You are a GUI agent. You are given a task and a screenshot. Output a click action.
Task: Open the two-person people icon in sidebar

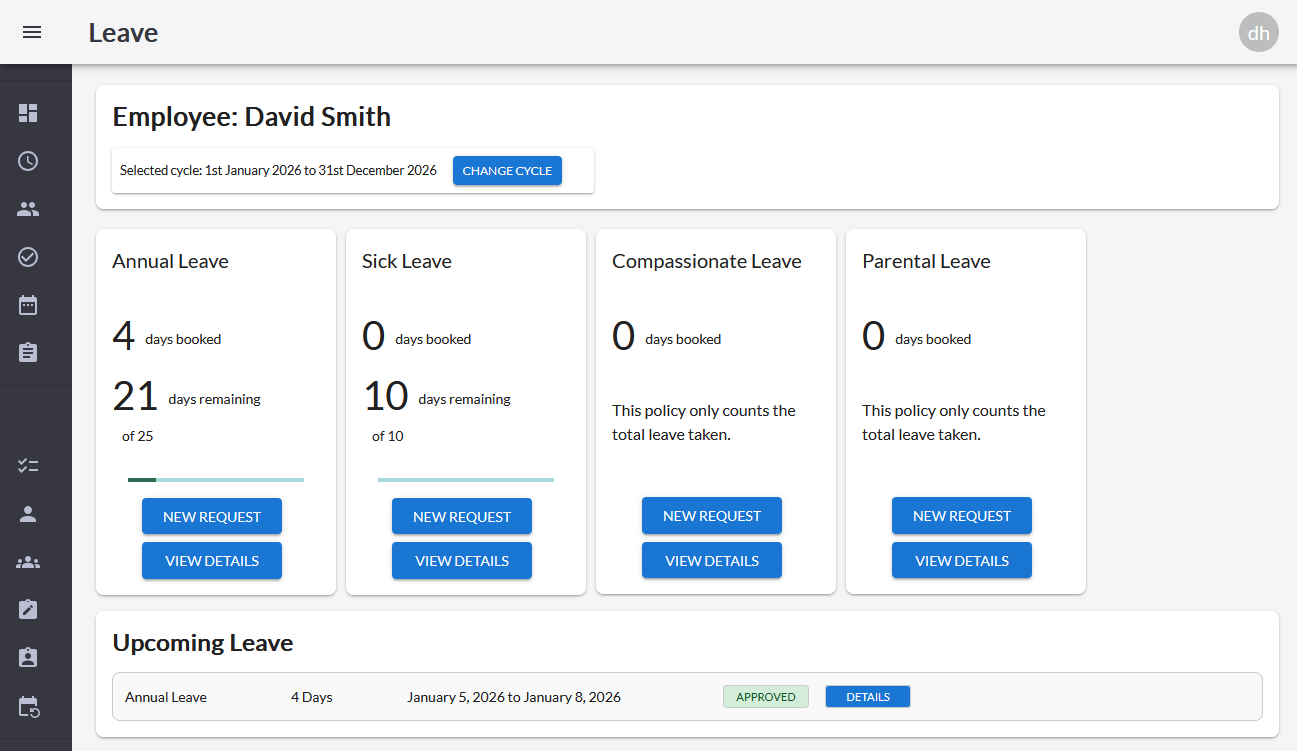click(x=28, y=209)
